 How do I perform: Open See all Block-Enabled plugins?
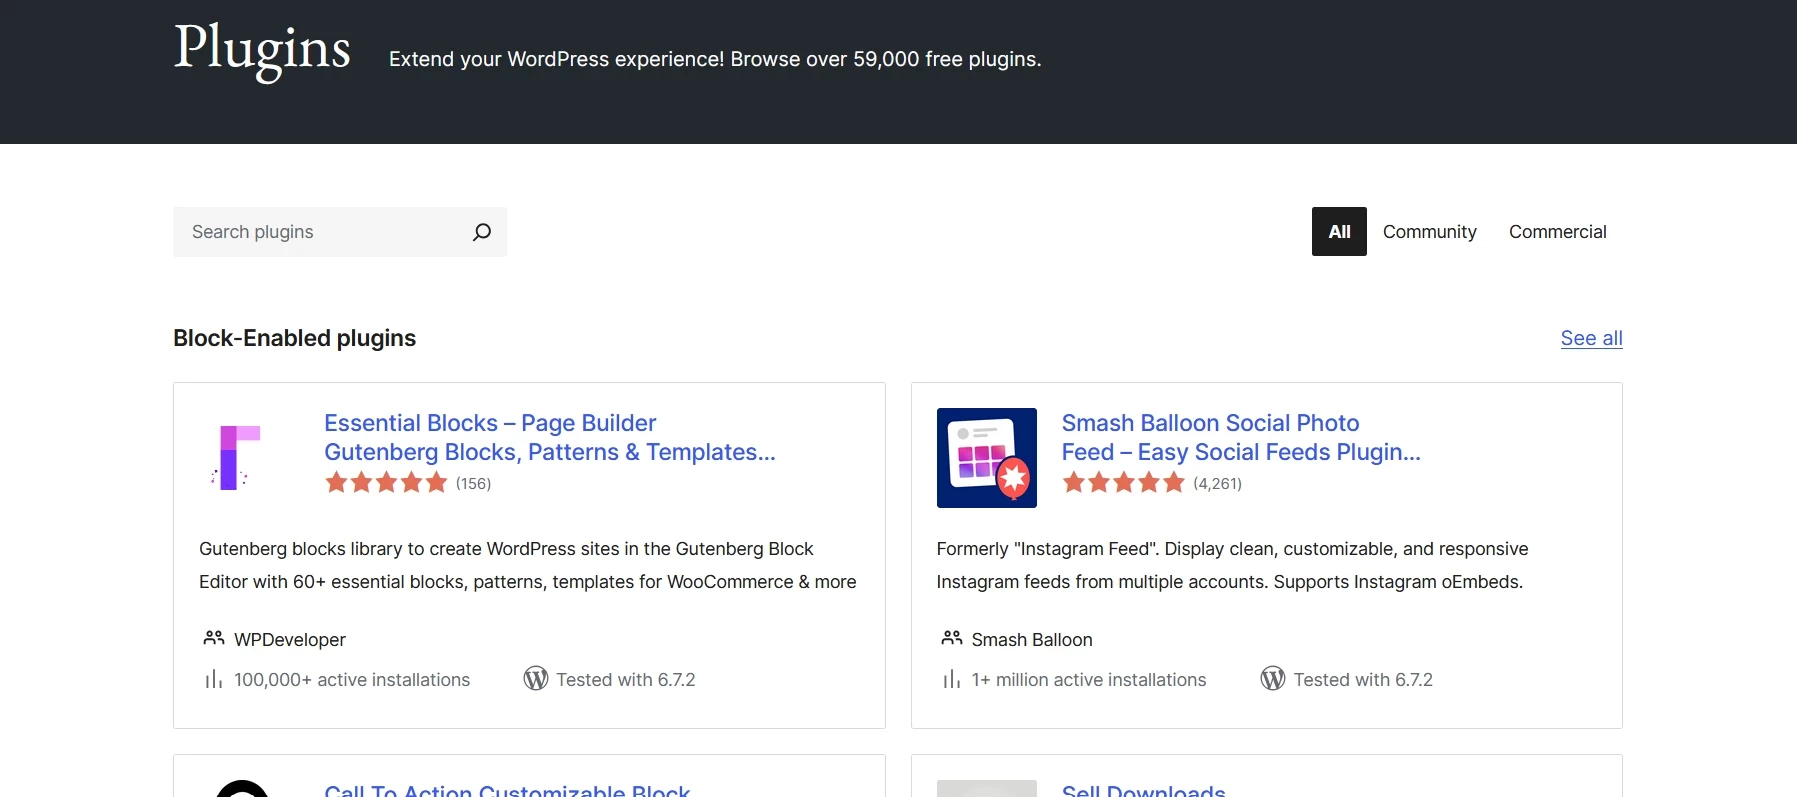(1591, 339)
